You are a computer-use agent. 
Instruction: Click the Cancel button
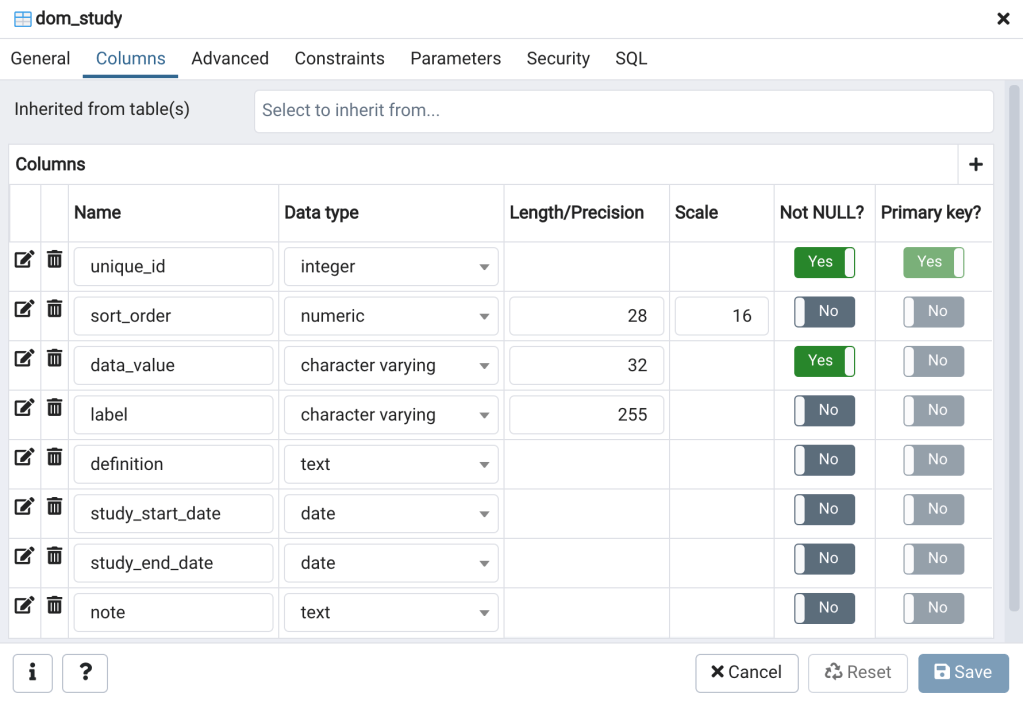click(x=746, y=673)
